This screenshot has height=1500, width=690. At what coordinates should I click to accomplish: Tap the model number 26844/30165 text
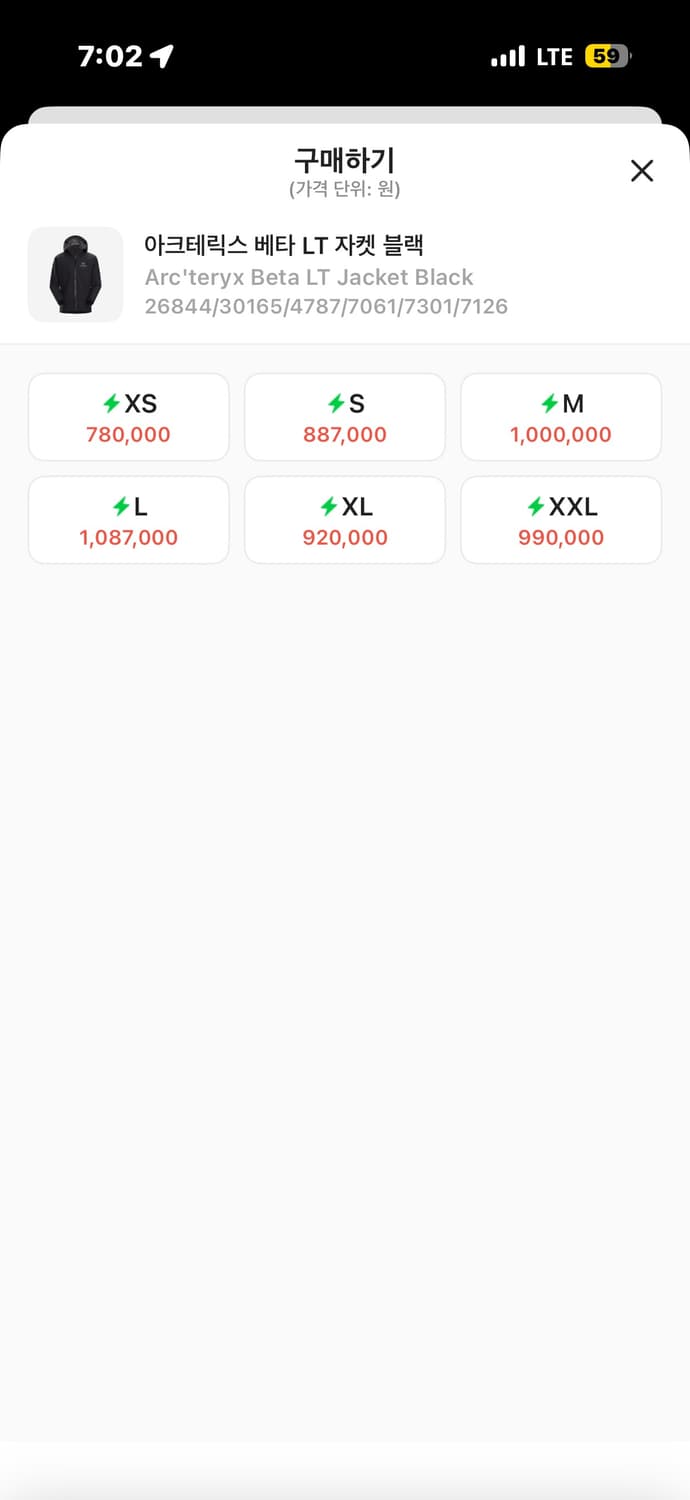point(326,306)
